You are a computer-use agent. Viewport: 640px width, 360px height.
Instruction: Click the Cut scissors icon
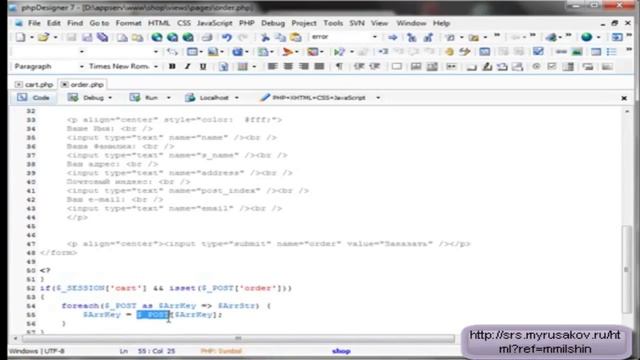tap(265, 38)
